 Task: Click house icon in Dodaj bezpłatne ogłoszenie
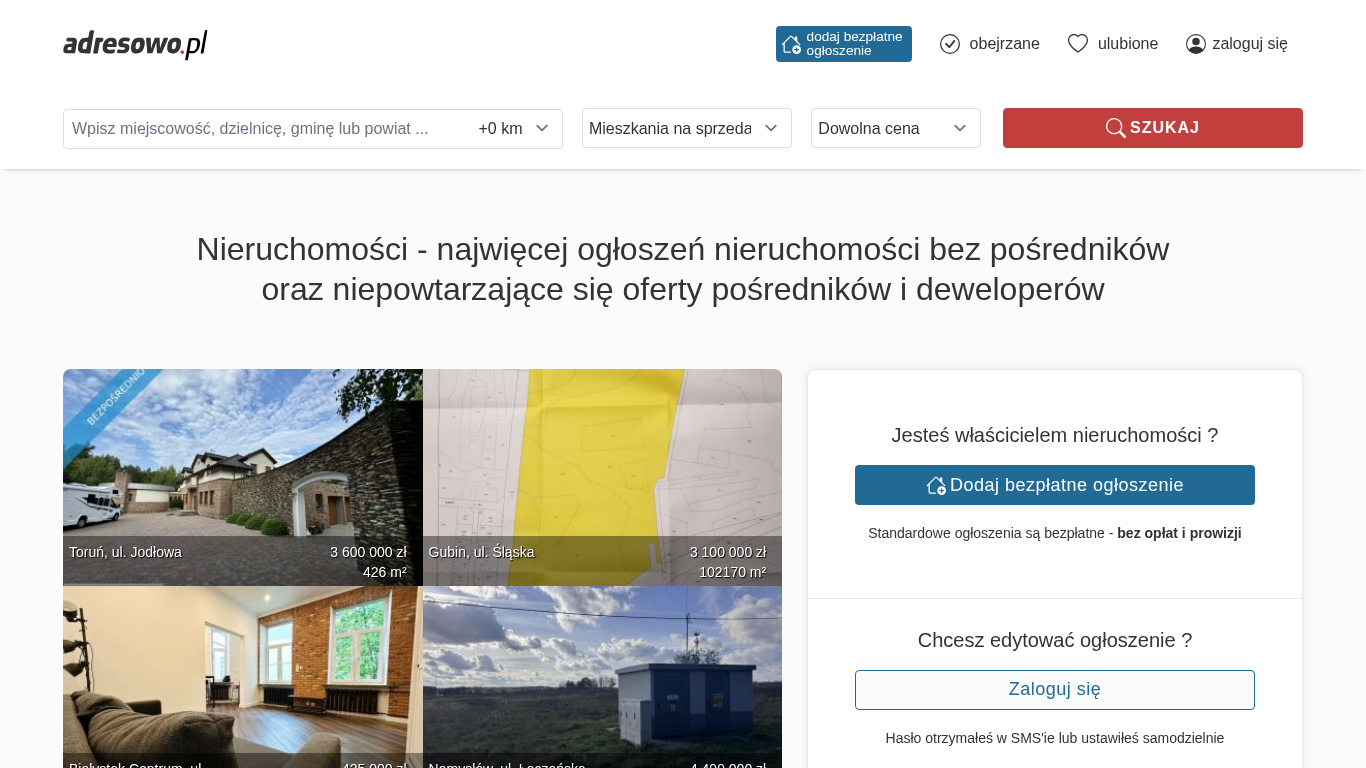point(936,485)
